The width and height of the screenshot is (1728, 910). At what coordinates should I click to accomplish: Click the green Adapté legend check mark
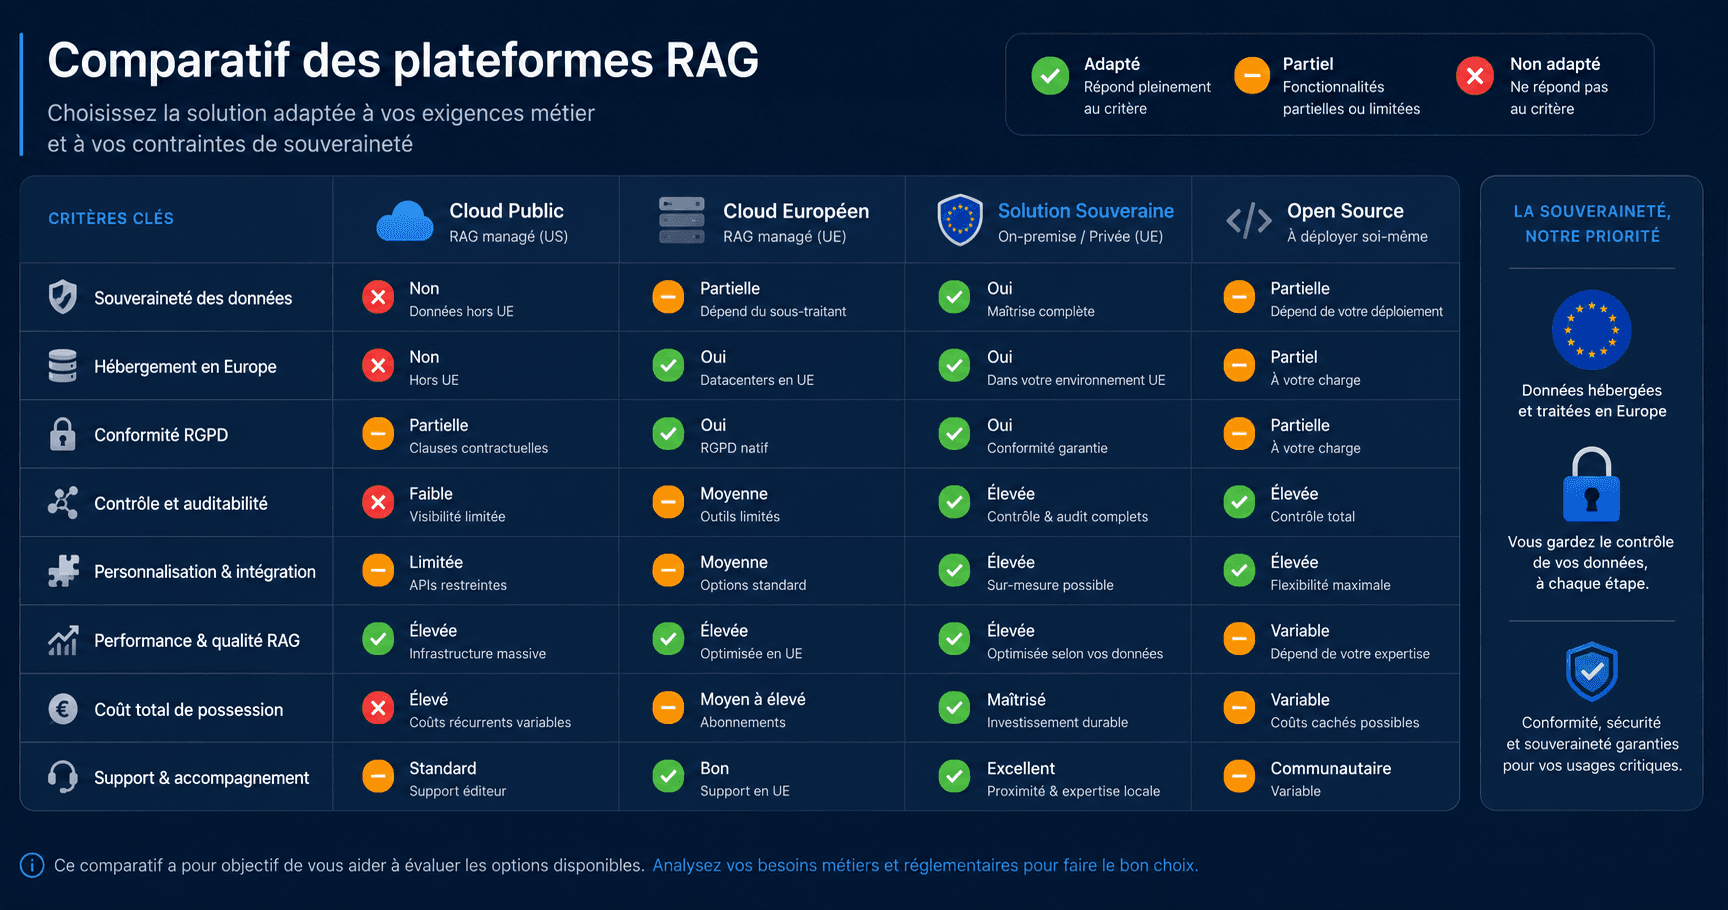(1050, 76)
